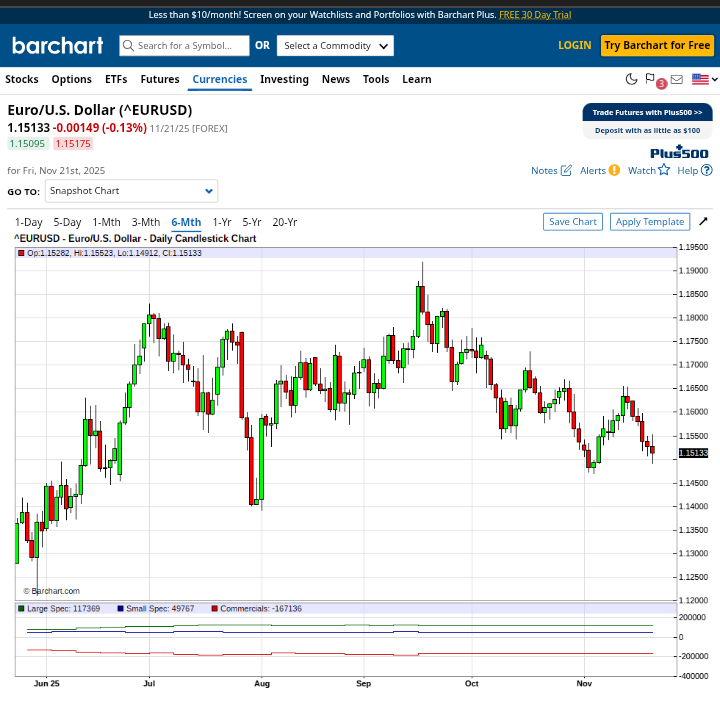Click Trade Futures with Plus500 banner
Screen dimensions: 720x712
click(647, 112)
